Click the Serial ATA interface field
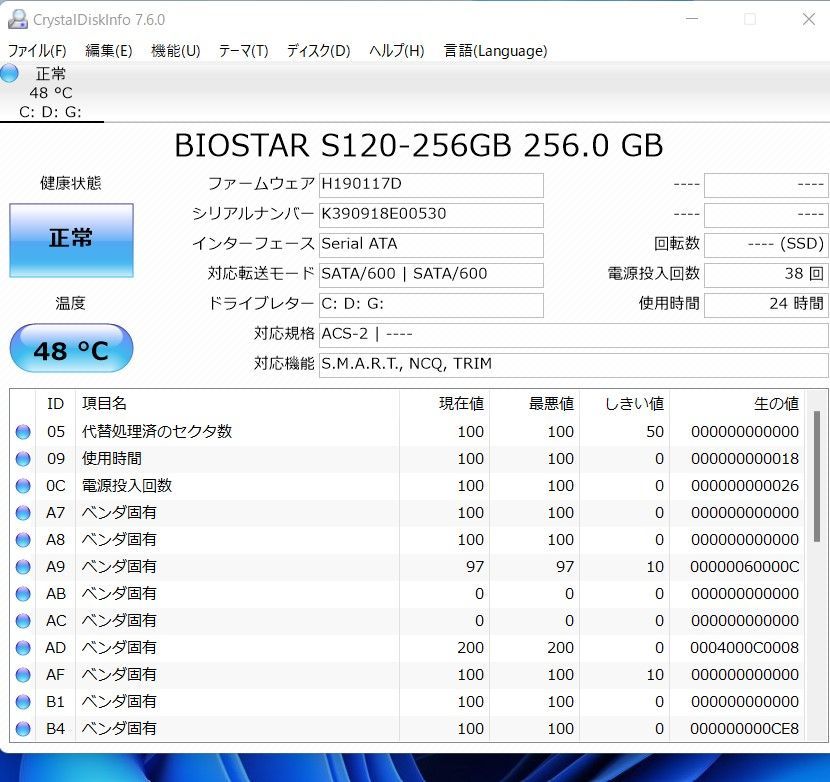The image size is (830, 782). point(431,245)
